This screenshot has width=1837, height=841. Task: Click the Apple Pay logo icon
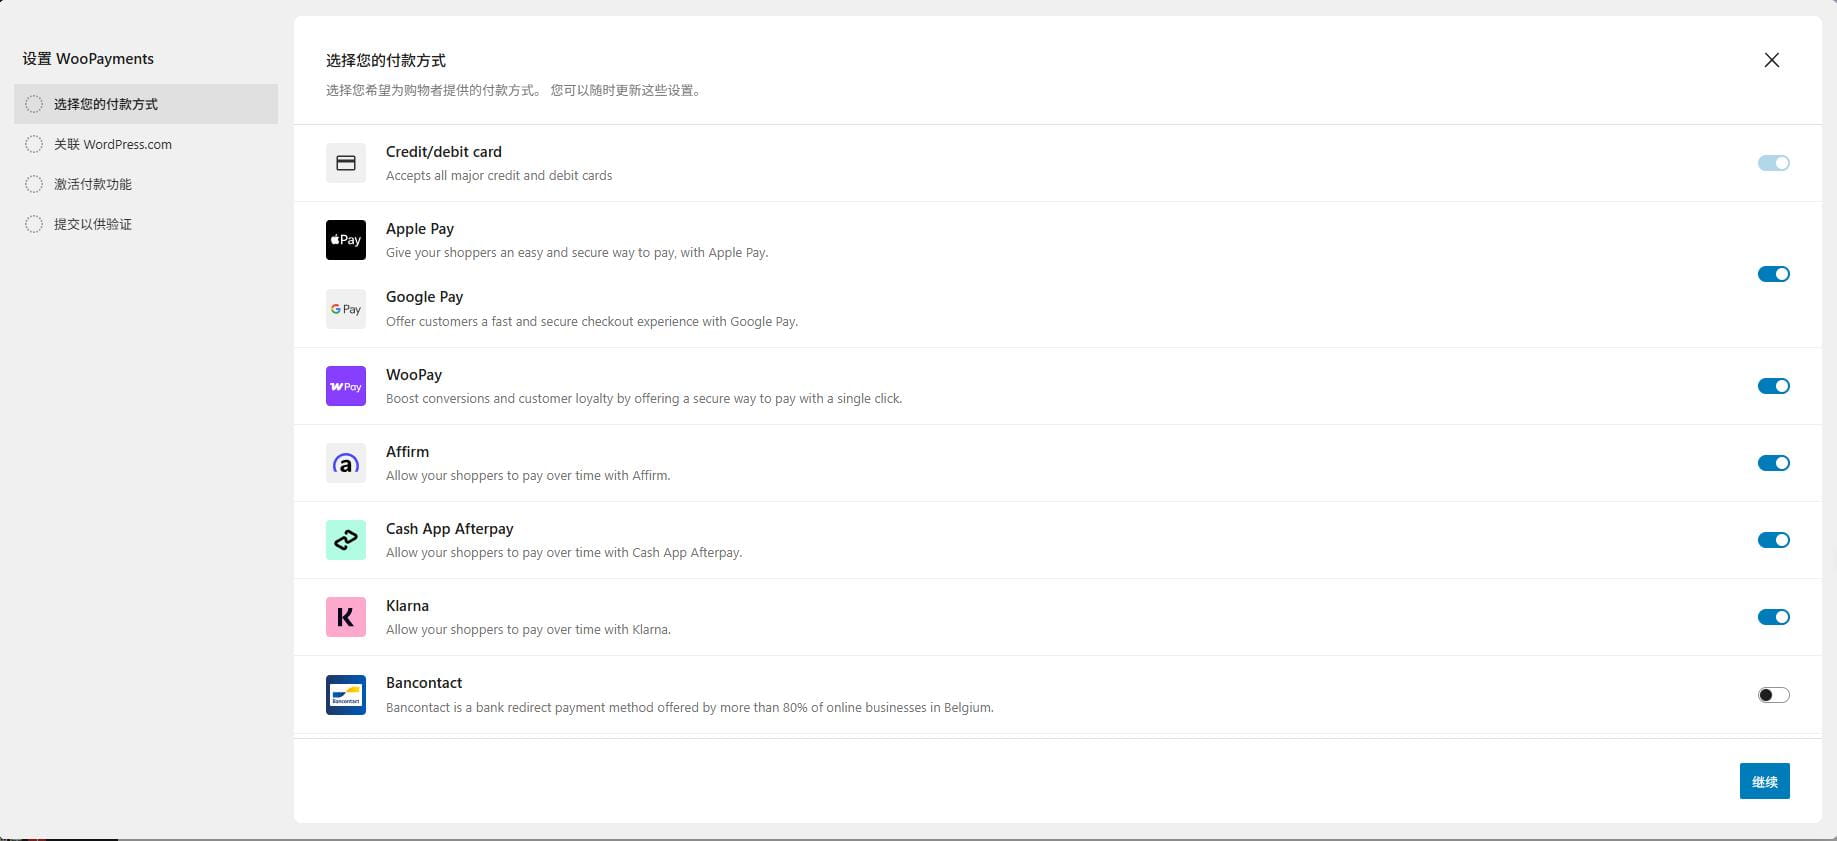point(346,240)
